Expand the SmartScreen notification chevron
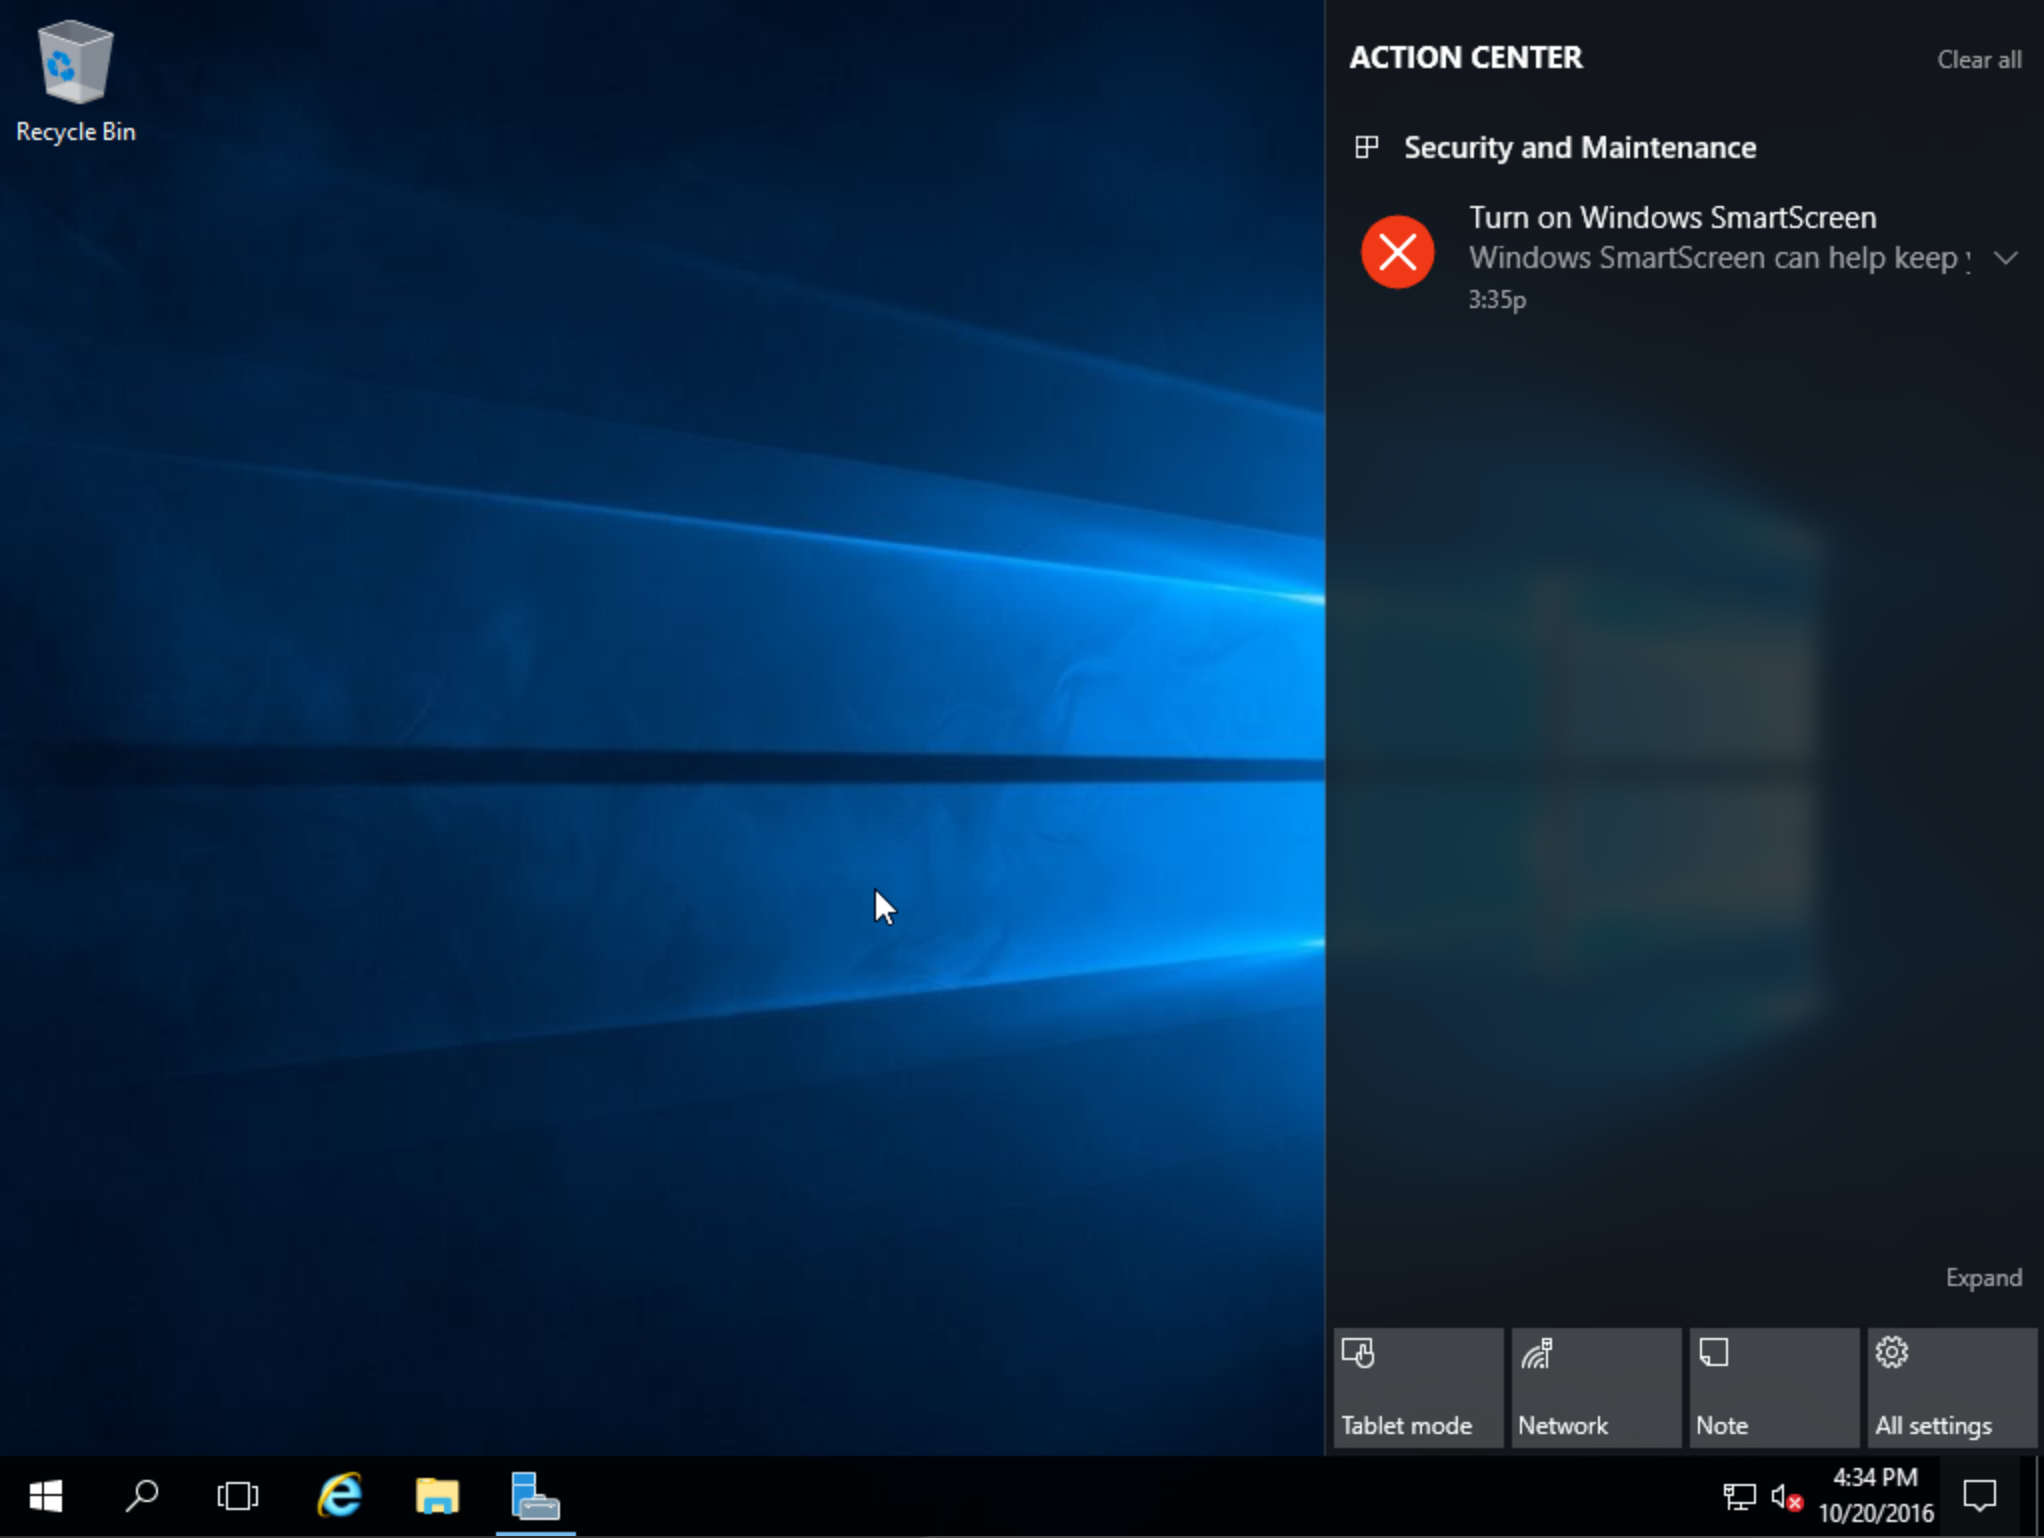2044x1538 pixels. coord(2004,255)
